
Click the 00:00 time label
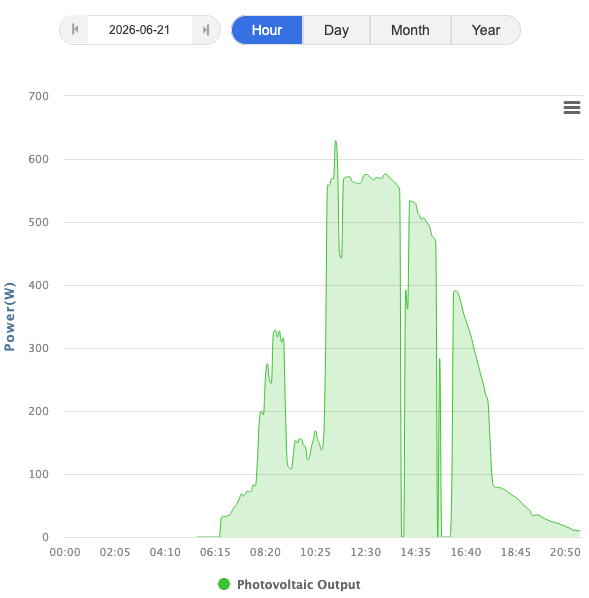(x=65, y=552)
